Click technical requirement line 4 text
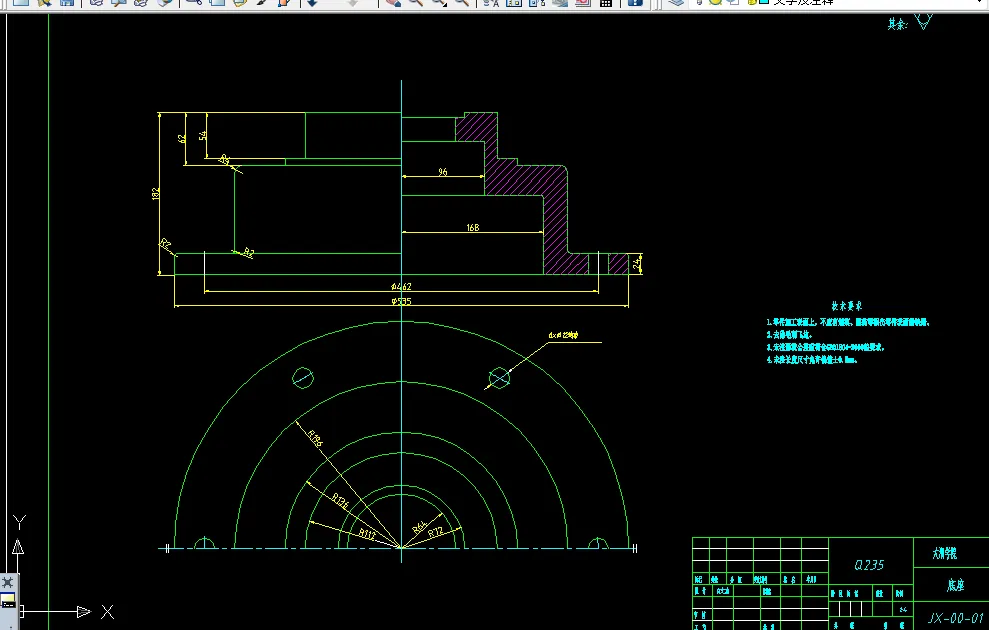 point(812,360)
